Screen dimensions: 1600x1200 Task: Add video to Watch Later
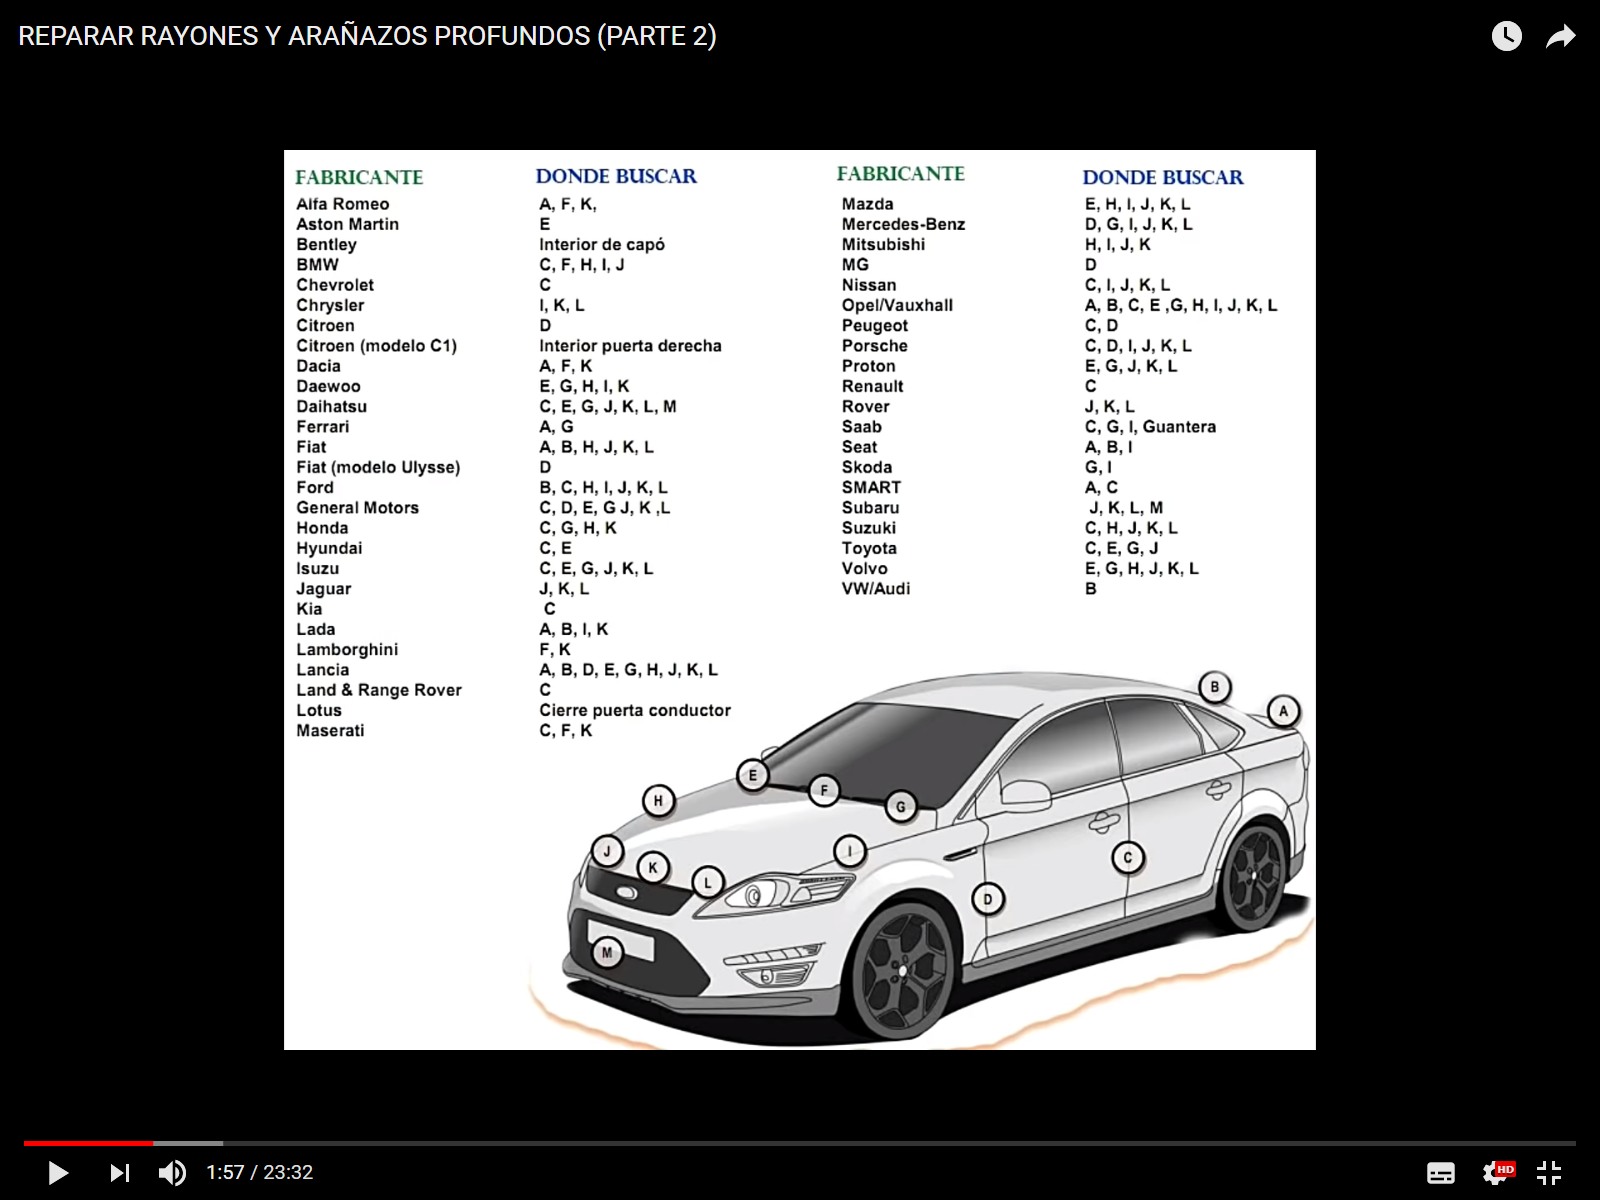(1506, 37)
